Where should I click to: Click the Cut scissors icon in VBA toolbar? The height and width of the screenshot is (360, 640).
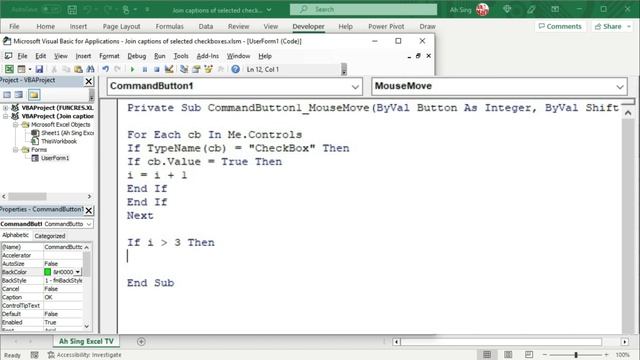[x=54, y=69]
